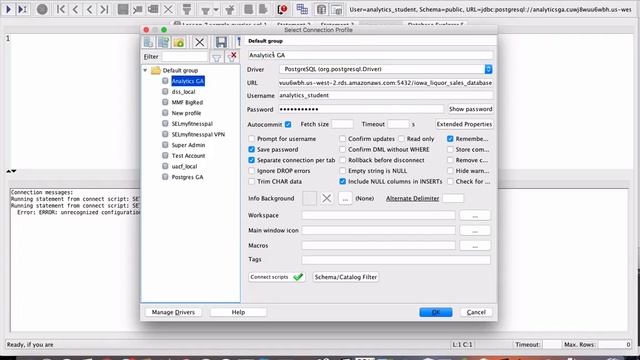Click the Info Background color swatch

[309, 198]
